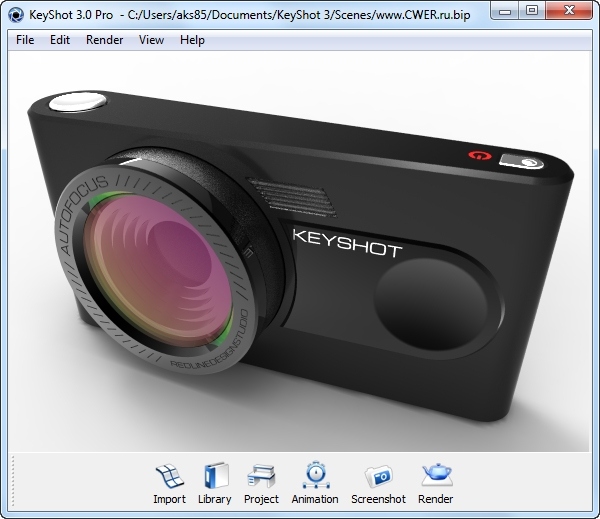600x519 pixels.
Task: Click the Render teapot icon
Action: pos(436,476)
